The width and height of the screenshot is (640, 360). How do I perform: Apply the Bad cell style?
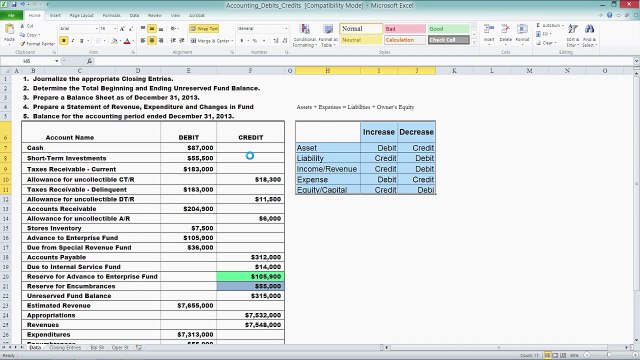[405, 29]
